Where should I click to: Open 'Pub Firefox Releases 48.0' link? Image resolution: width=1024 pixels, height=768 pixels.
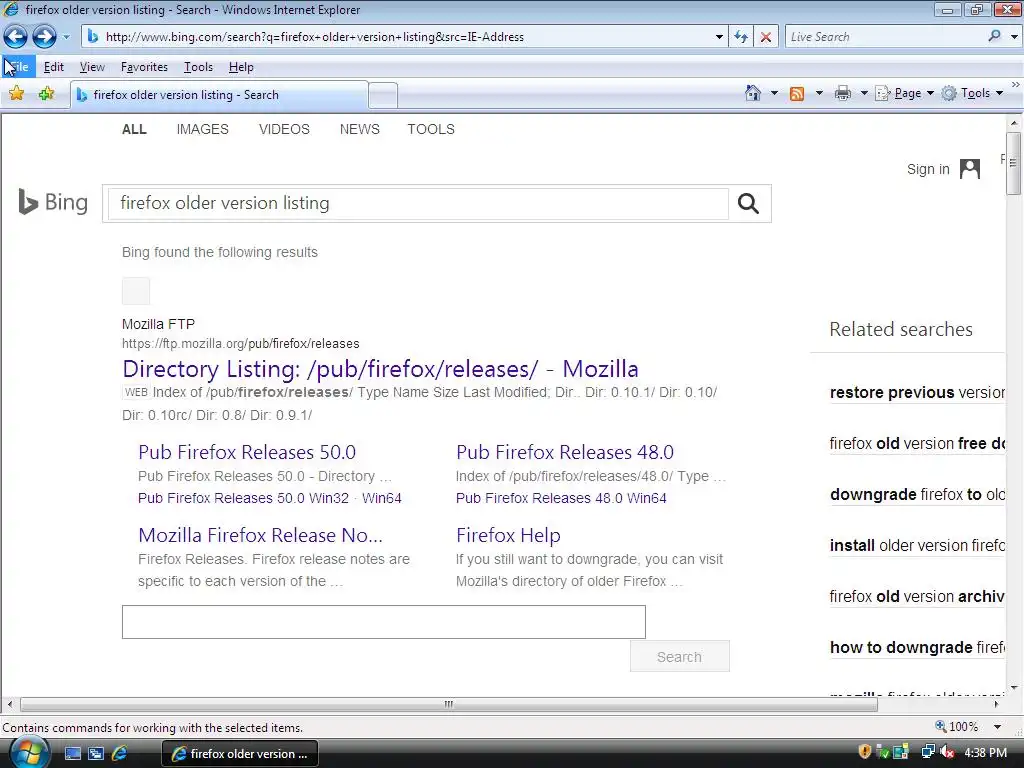point(565,452)
